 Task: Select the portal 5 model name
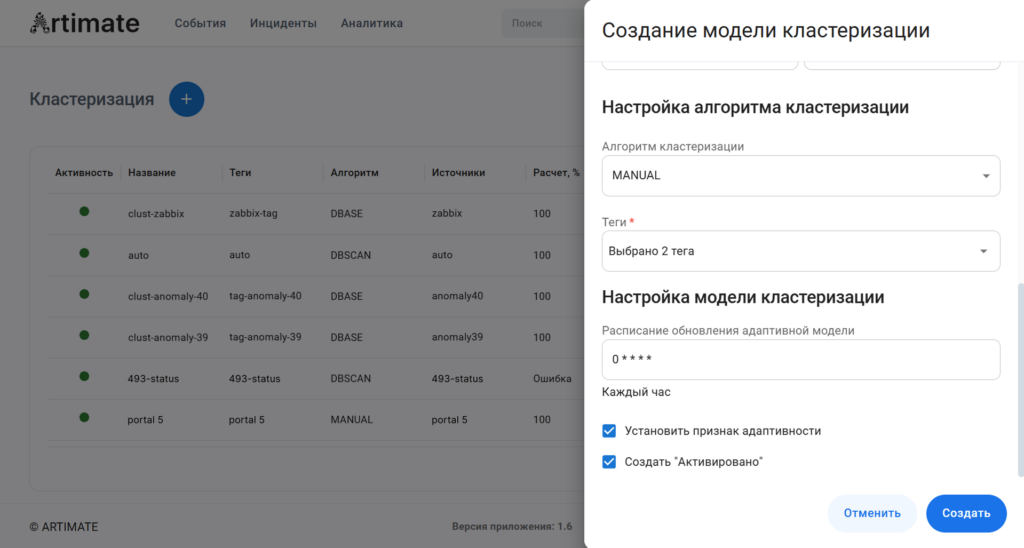146,420
